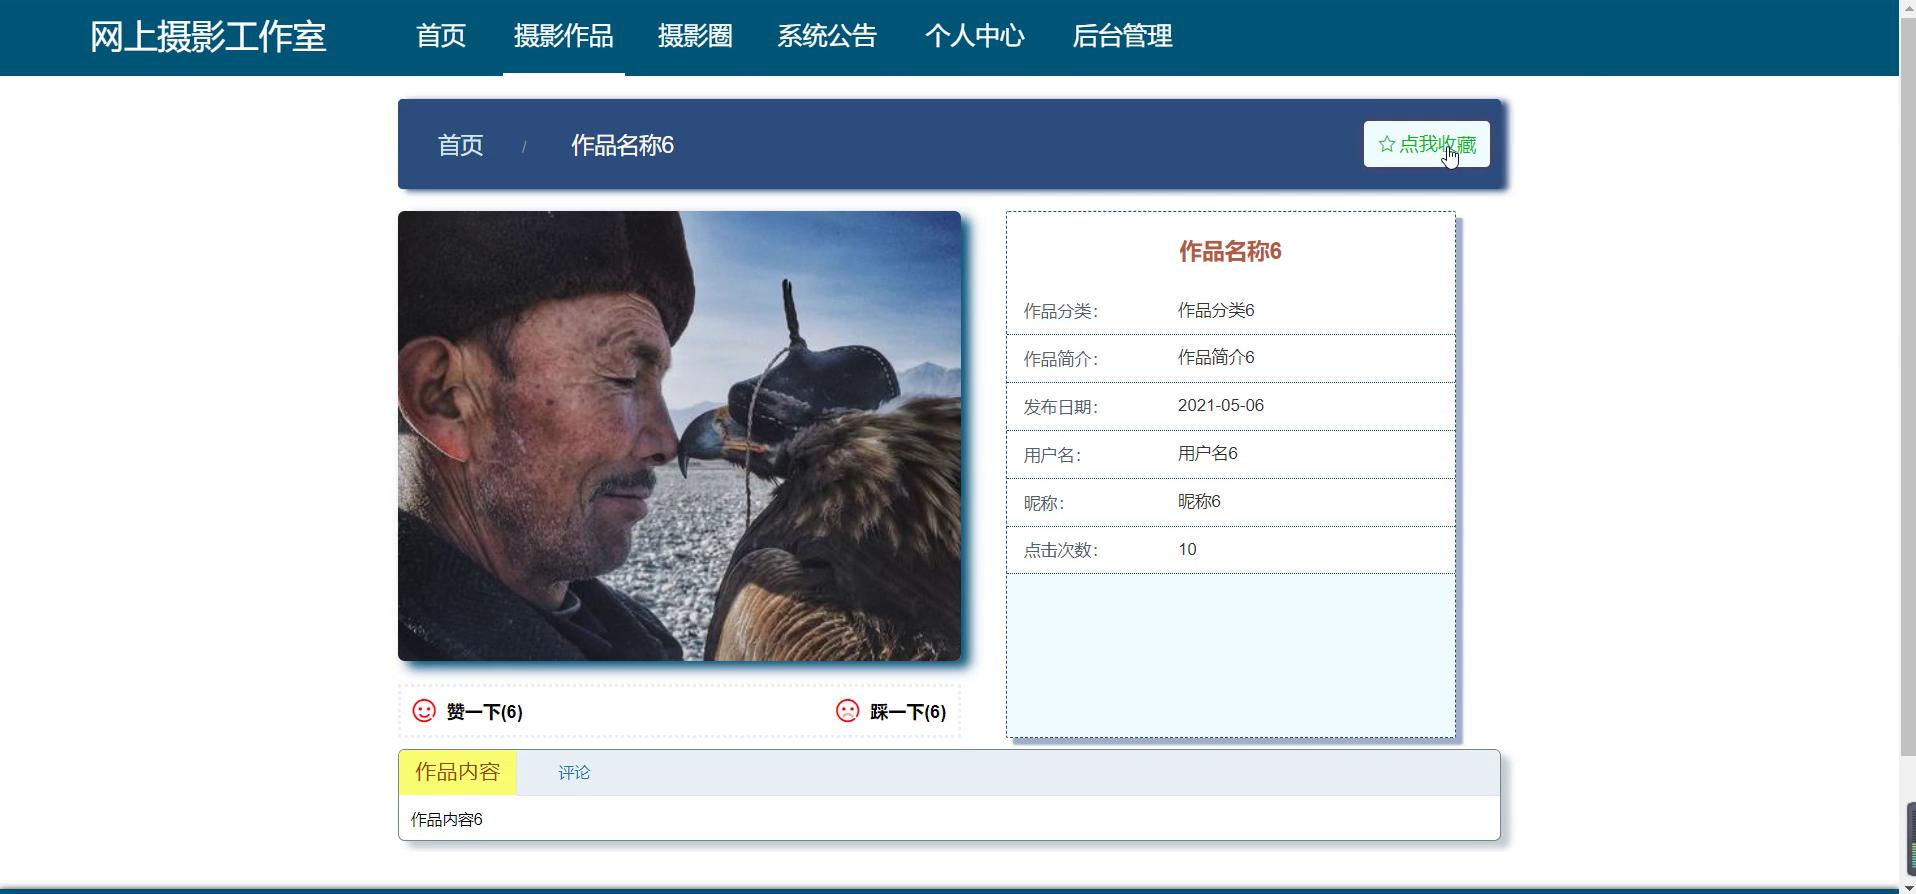Open 摄影圈 from the top menu
This screenshot has width=1916, height=894.
coord(695,37)
